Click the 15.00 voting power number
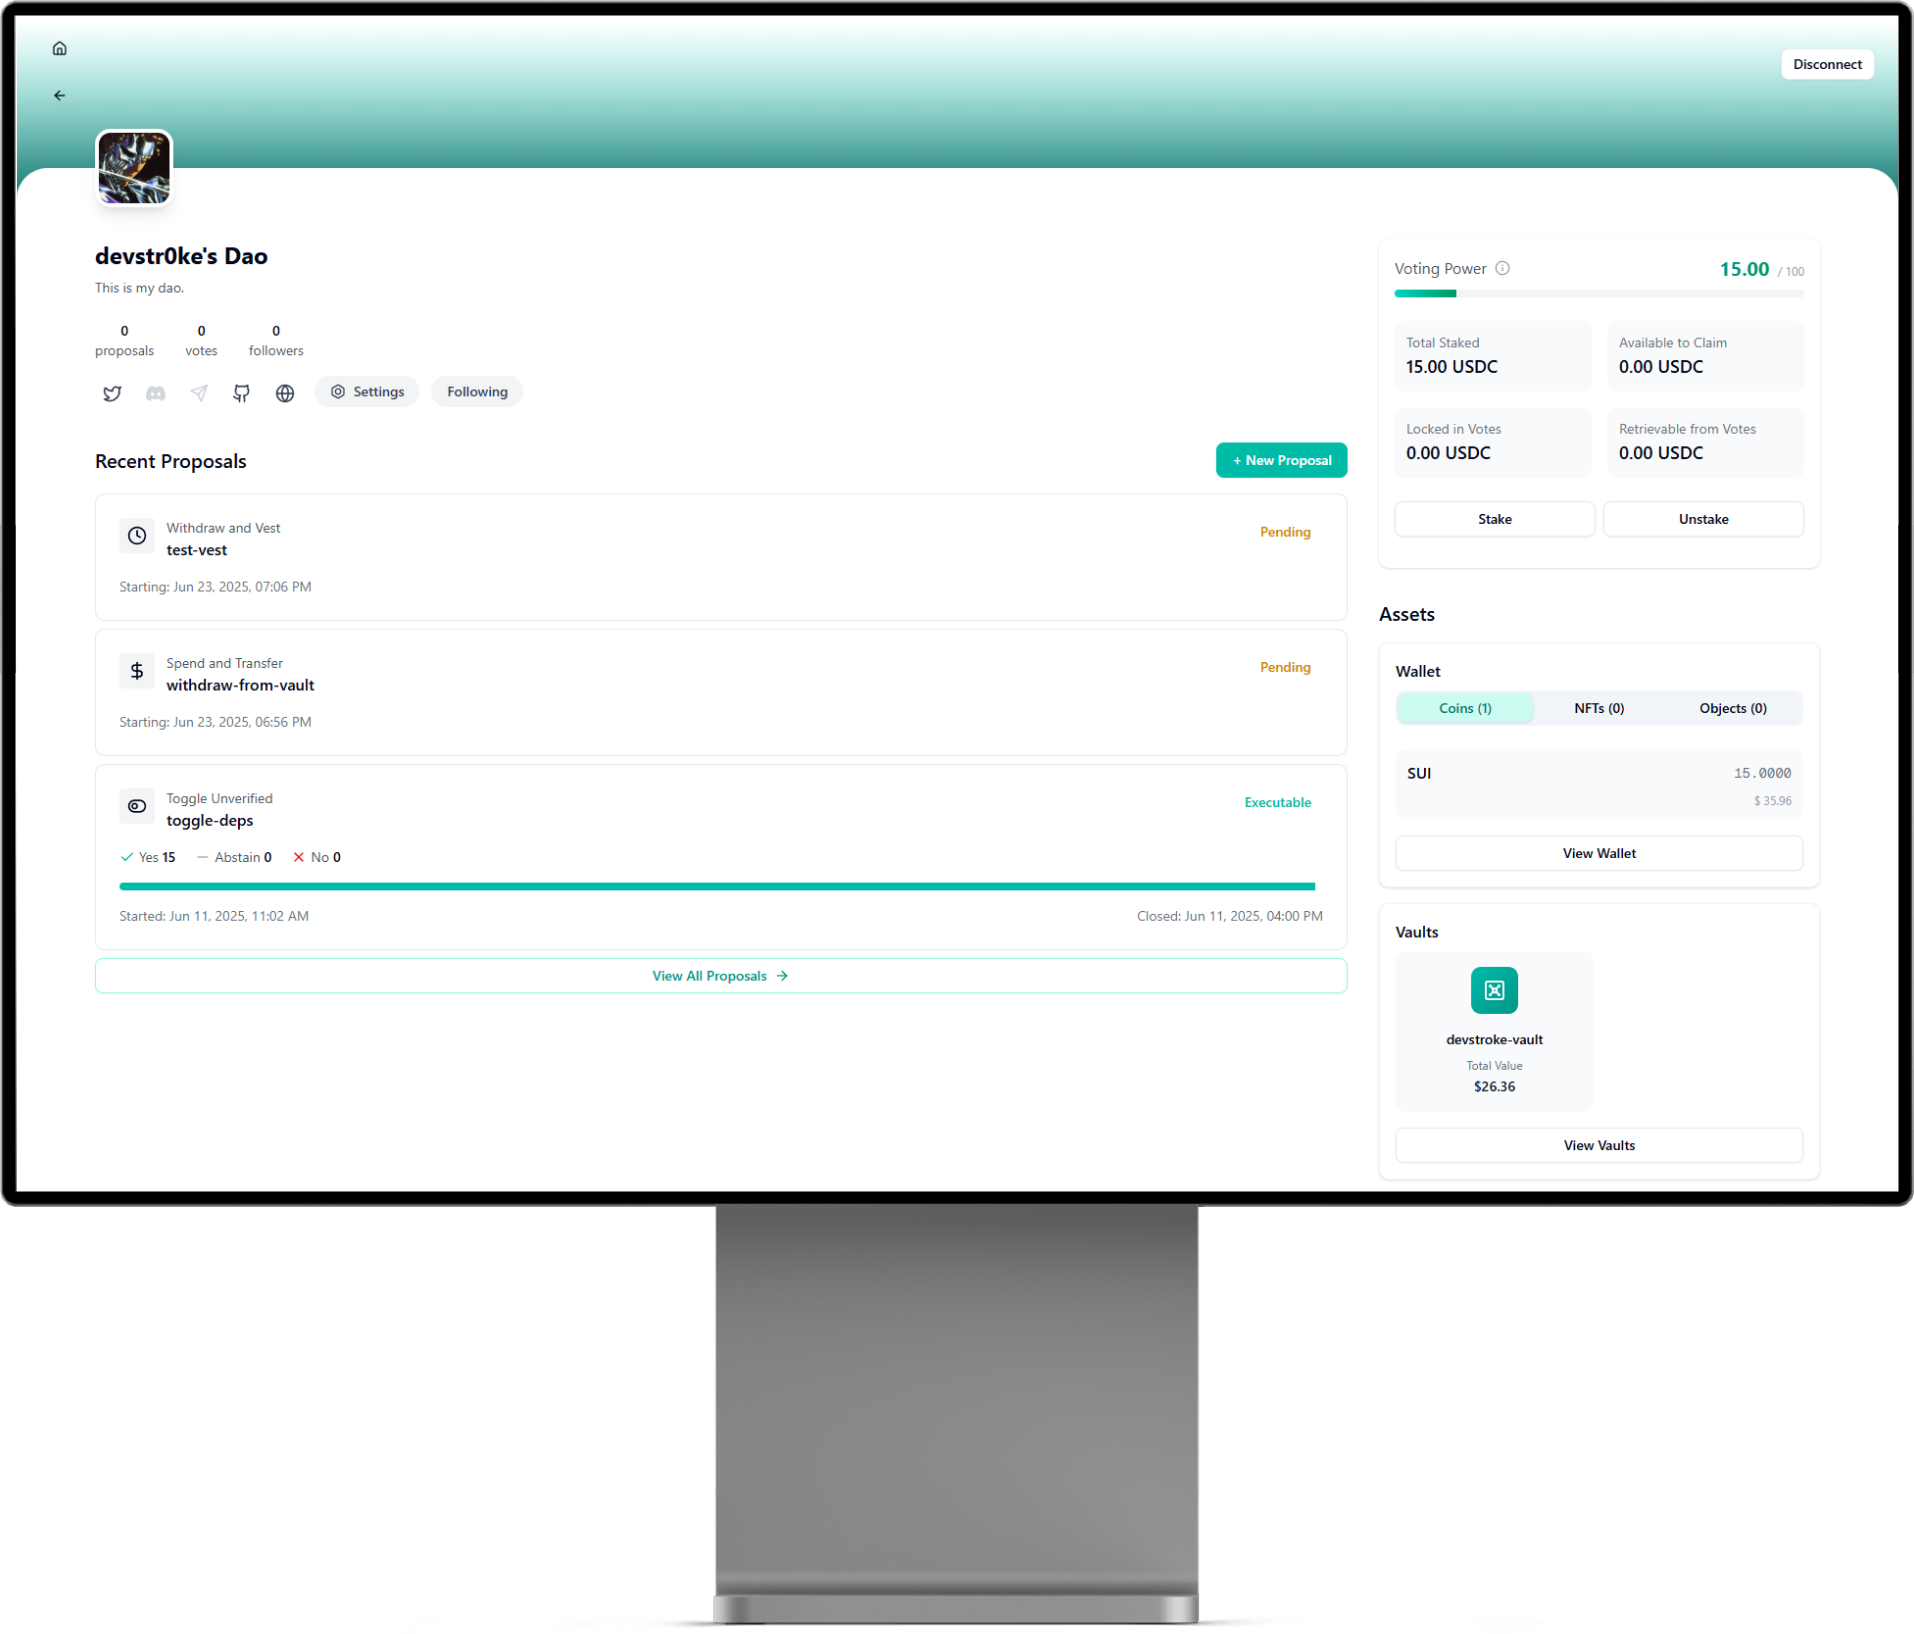The image size is (1914, 1634). (1744, 269)
